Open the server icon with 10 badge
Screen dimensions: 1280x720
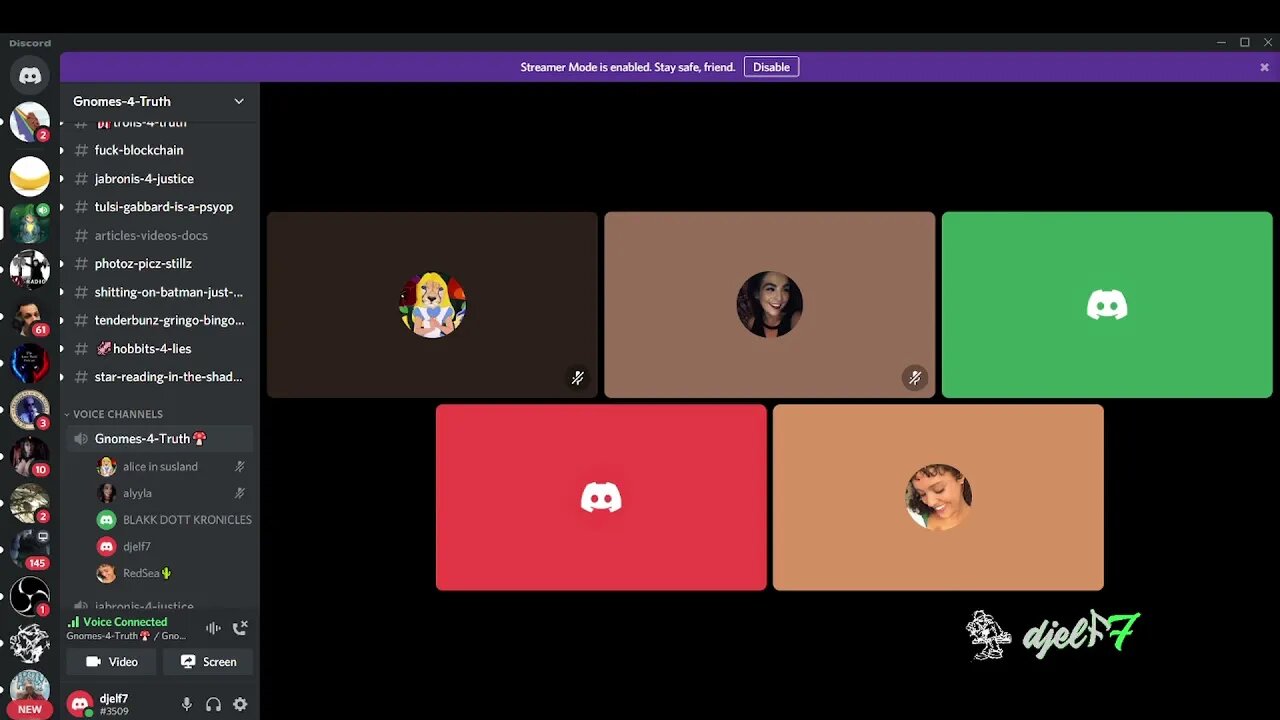[x=30, y=456]
